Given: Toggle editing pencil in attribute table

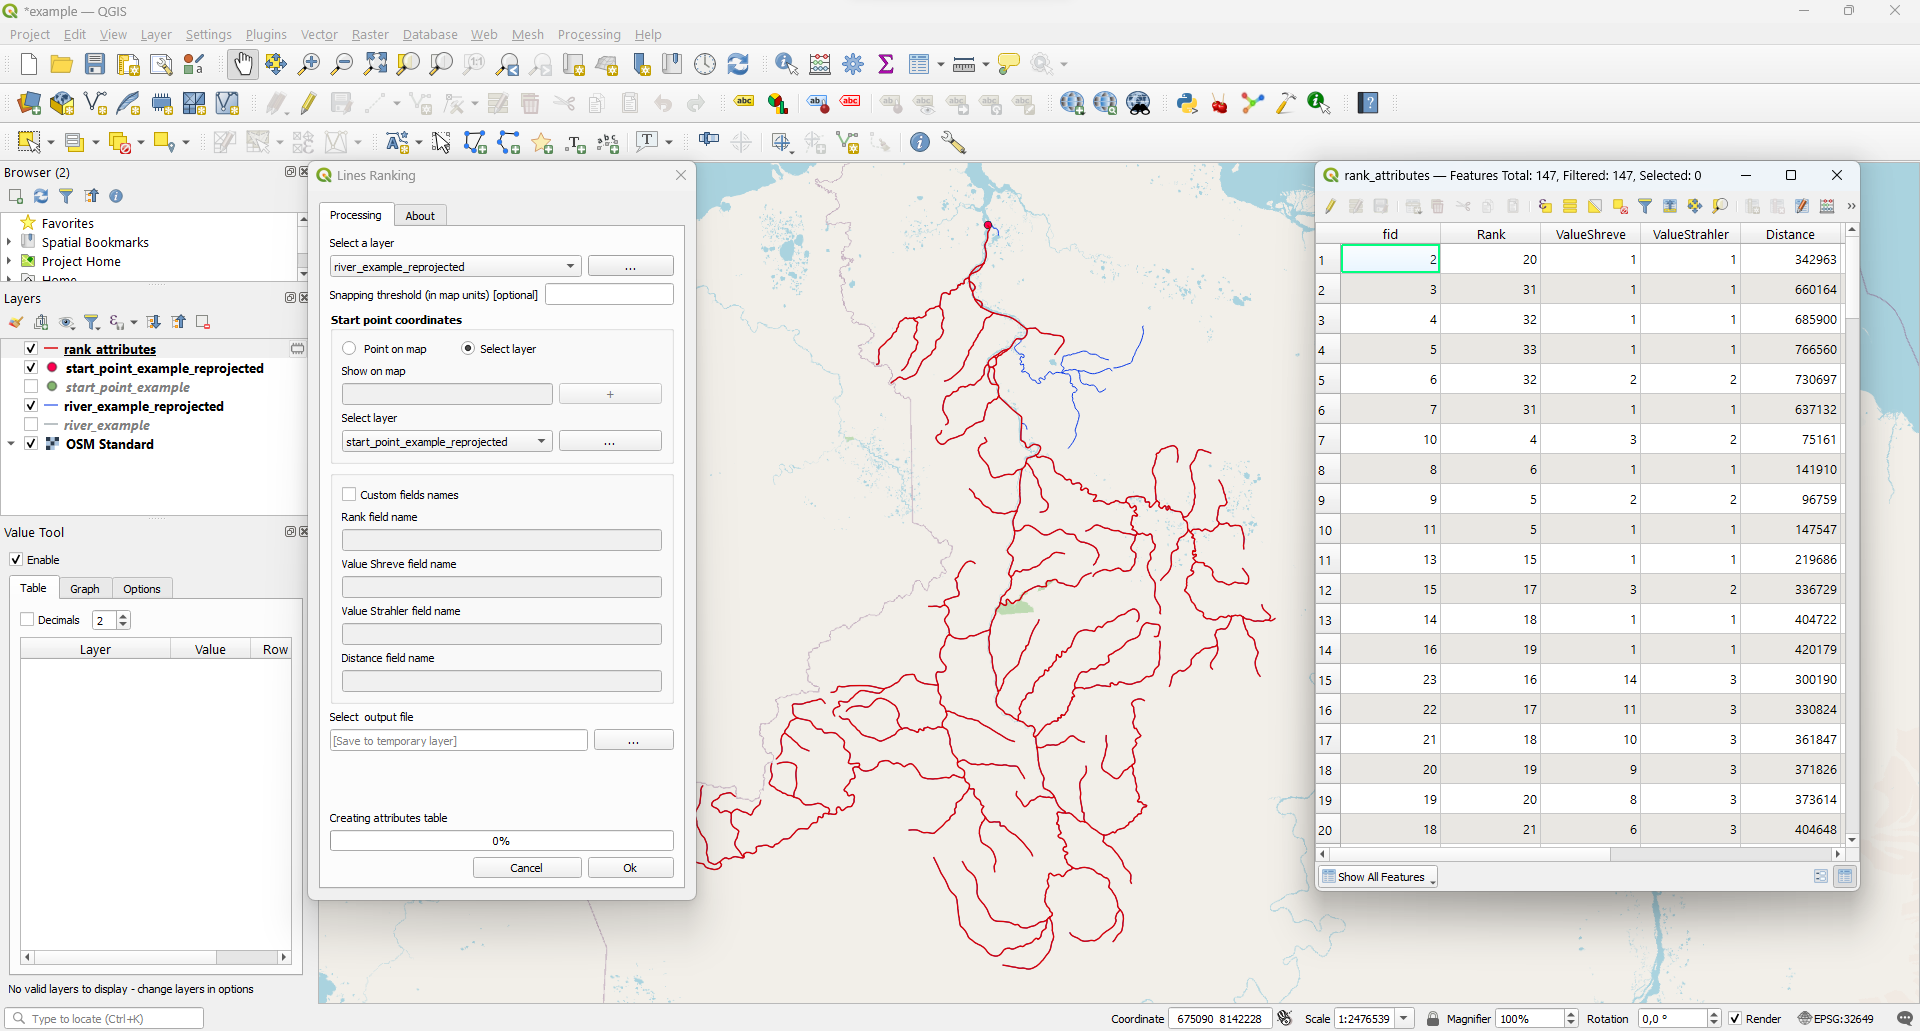Looking at the screenshot, I should [1330, 206].
